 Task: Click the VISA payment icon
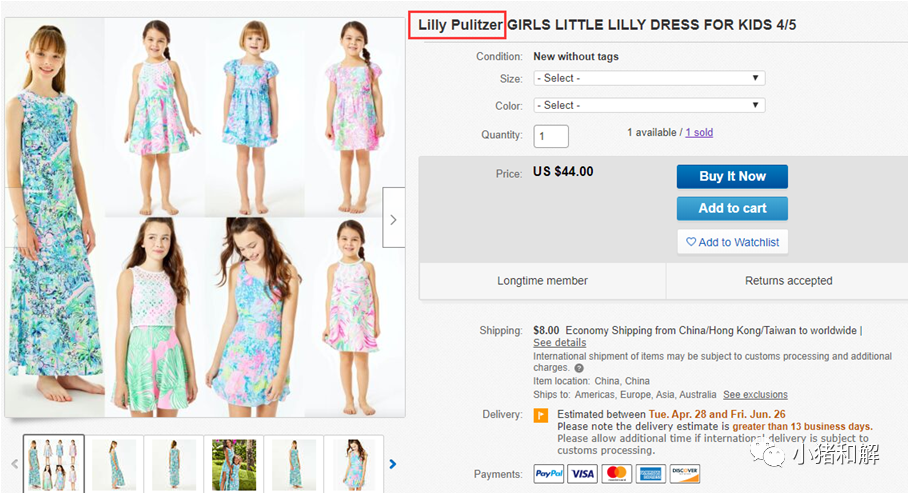(x=582, y=474)
